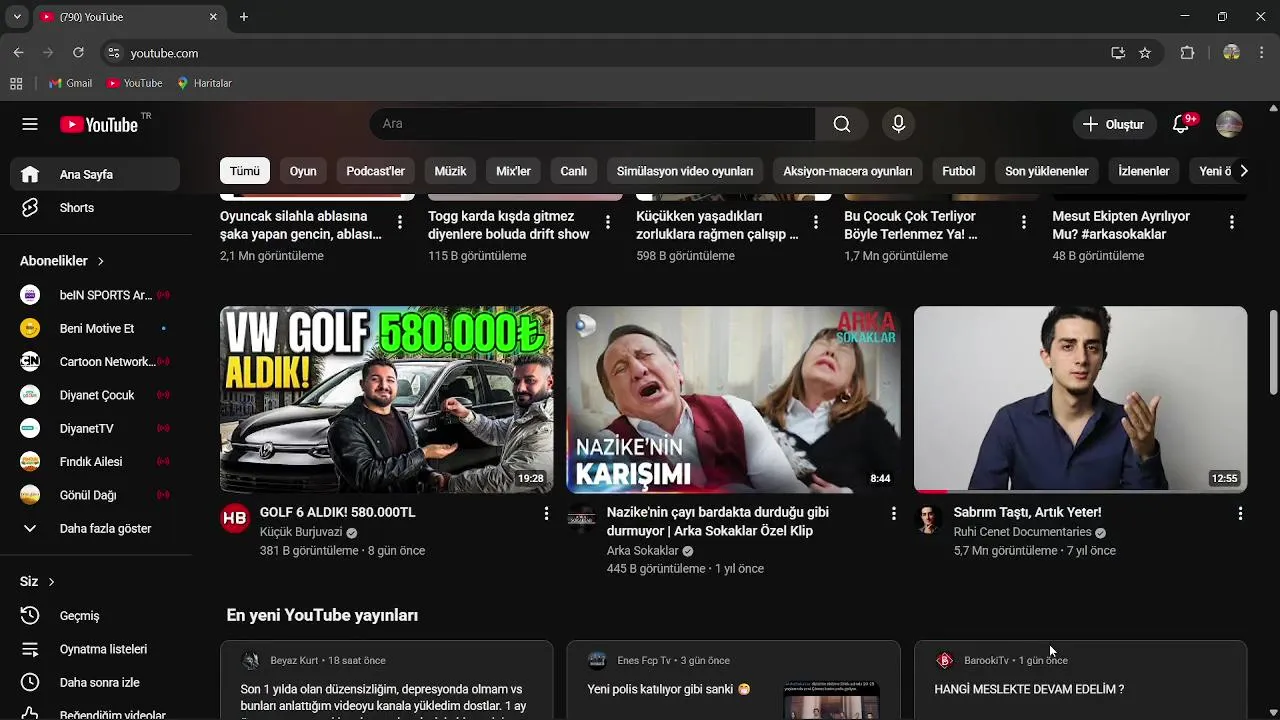Start voice search with microphone icon

(898, 124)
